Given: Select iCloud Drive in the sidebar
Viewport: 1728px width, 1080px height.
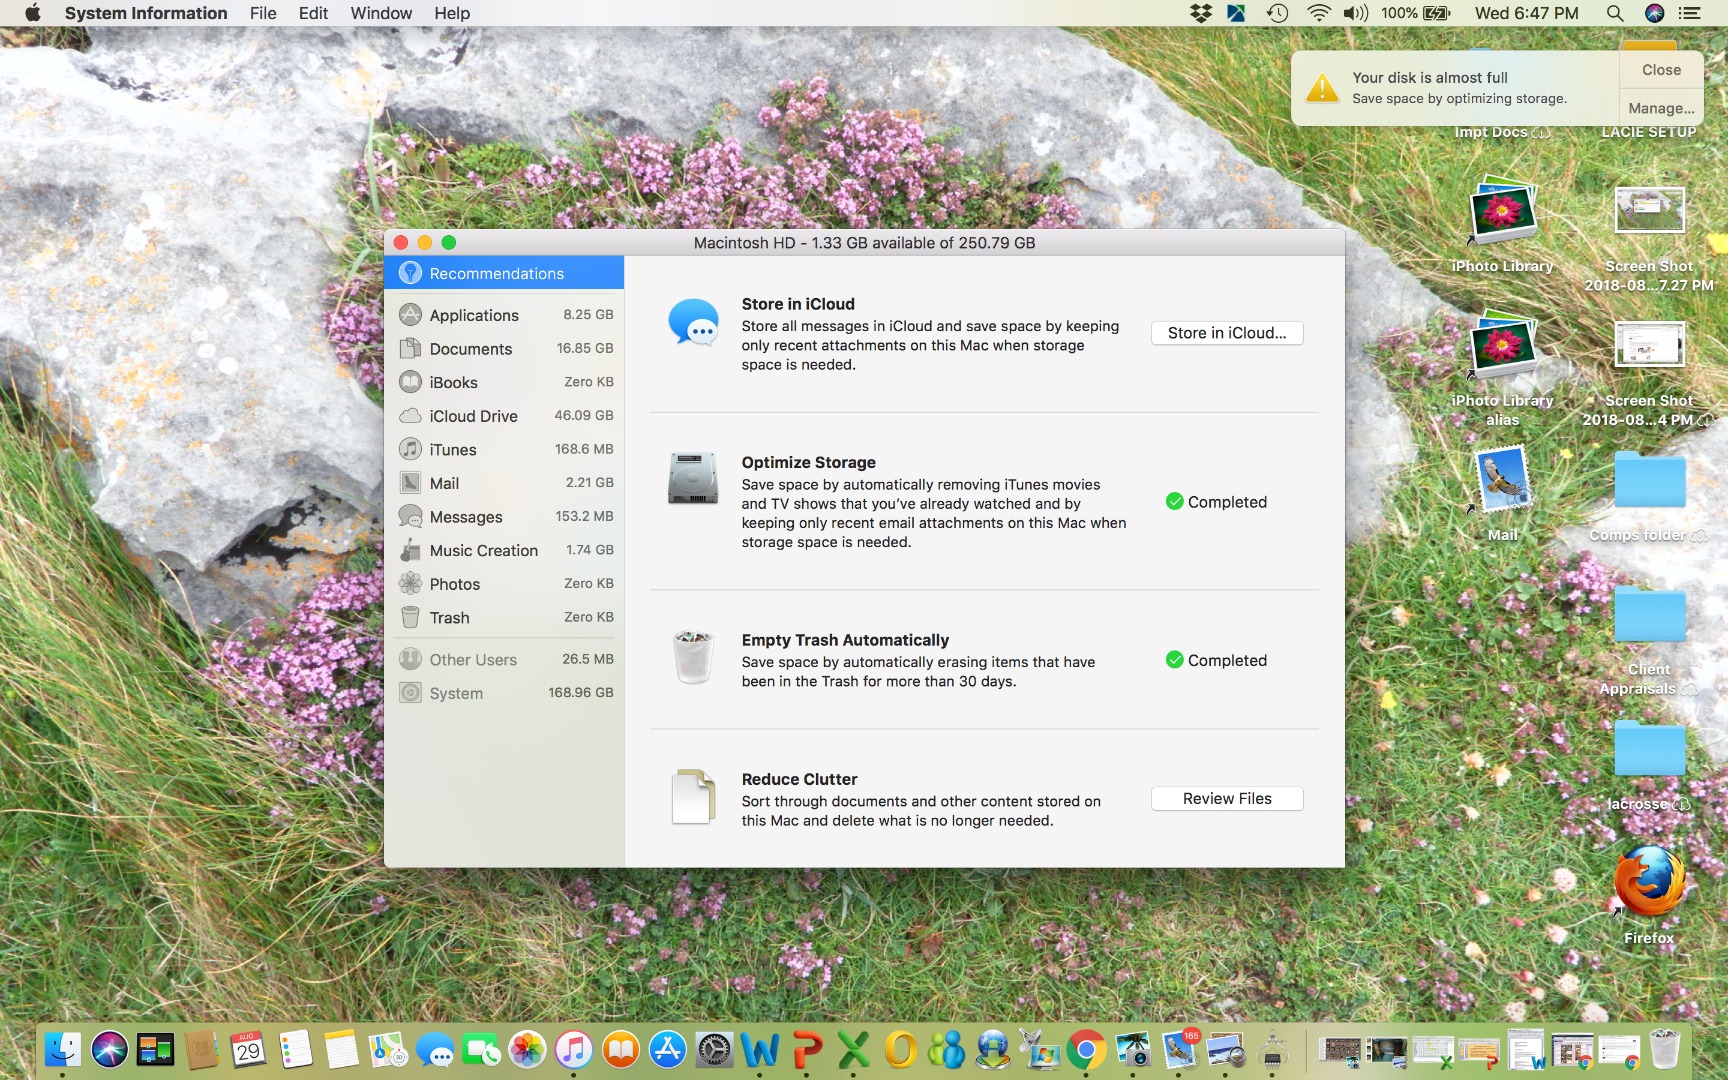Looking at the screenshot, I should click(473, 416).
